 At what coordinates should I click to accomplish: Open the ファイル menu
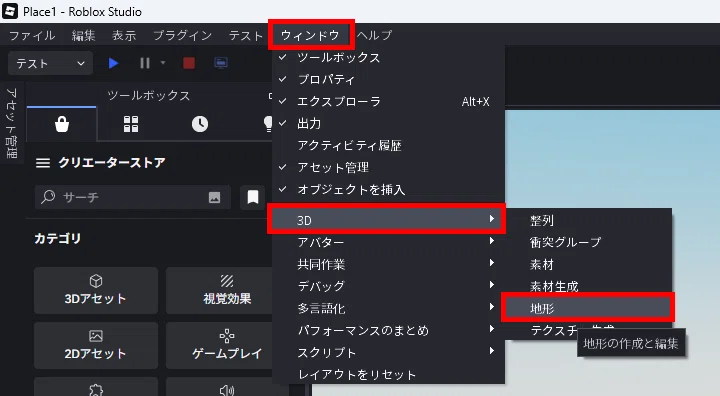32,35
